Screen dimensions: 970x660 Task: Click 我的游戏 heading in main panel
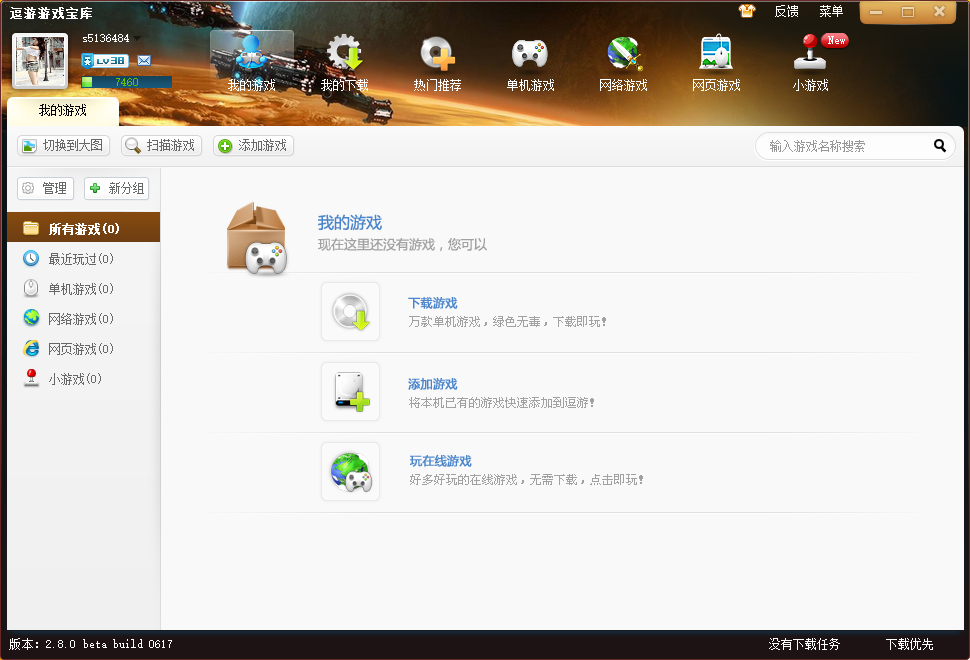[x=350, y=223]
